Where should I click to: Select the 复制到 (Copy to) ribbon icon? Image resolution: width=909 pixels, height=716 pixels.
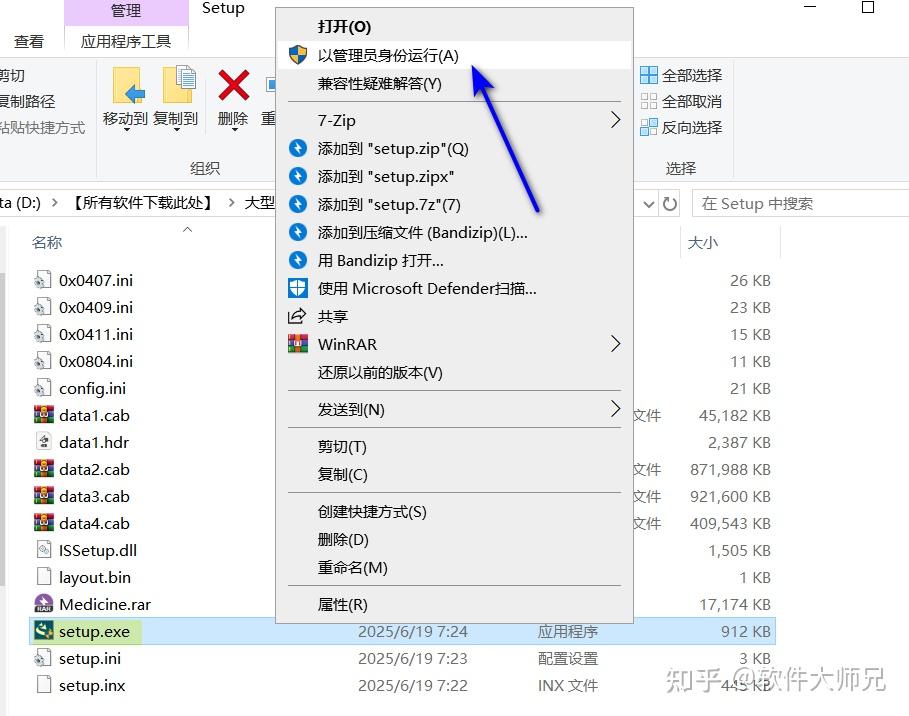click(176, 88)
